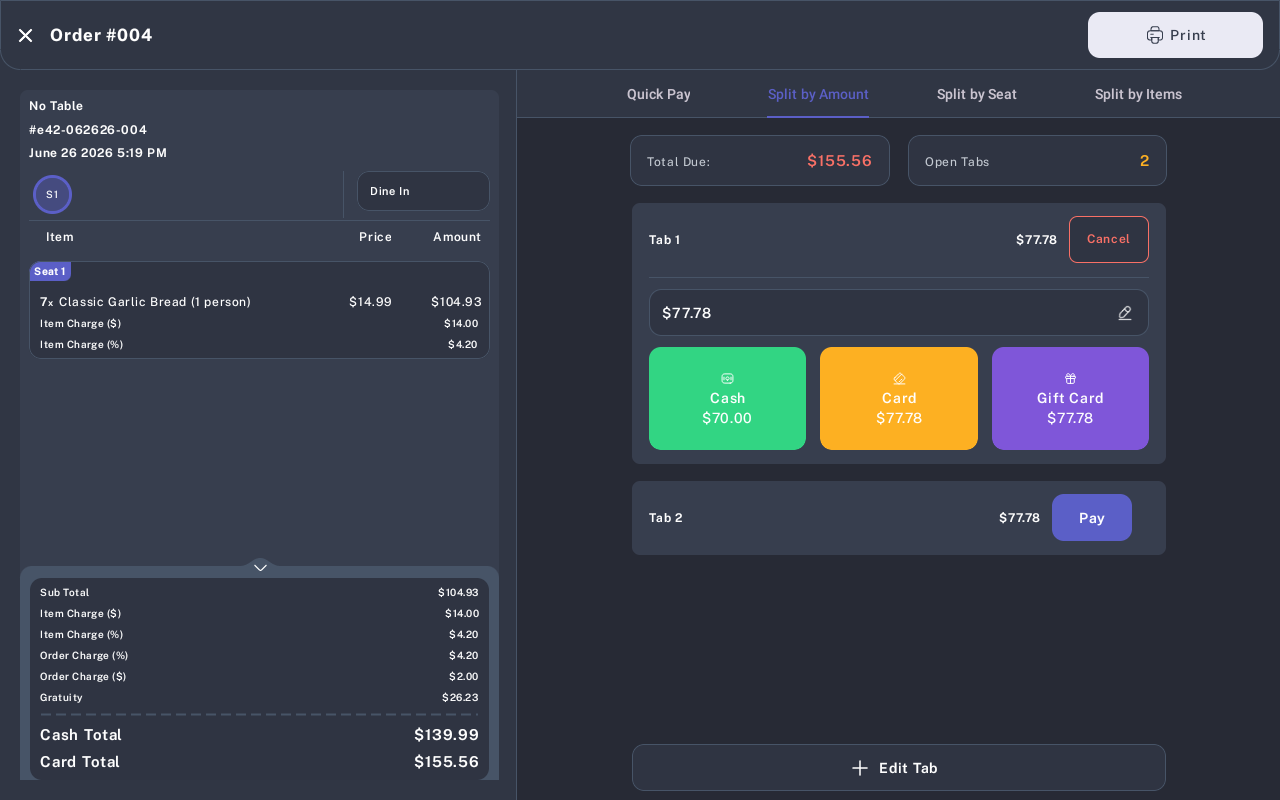Screen dimensions: 1280x800
Task: Click the Amount column header
Action: tap(457, 237)
